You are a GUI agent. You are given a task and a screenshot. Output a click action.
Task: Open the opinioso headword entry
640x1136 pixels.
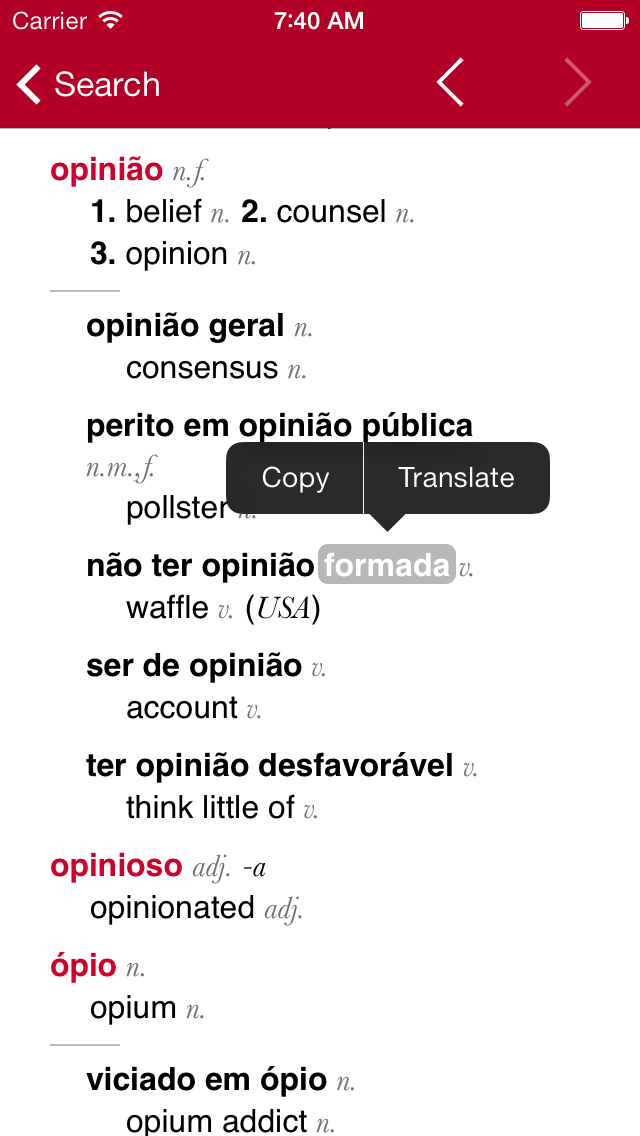click(x=116, y=865)
